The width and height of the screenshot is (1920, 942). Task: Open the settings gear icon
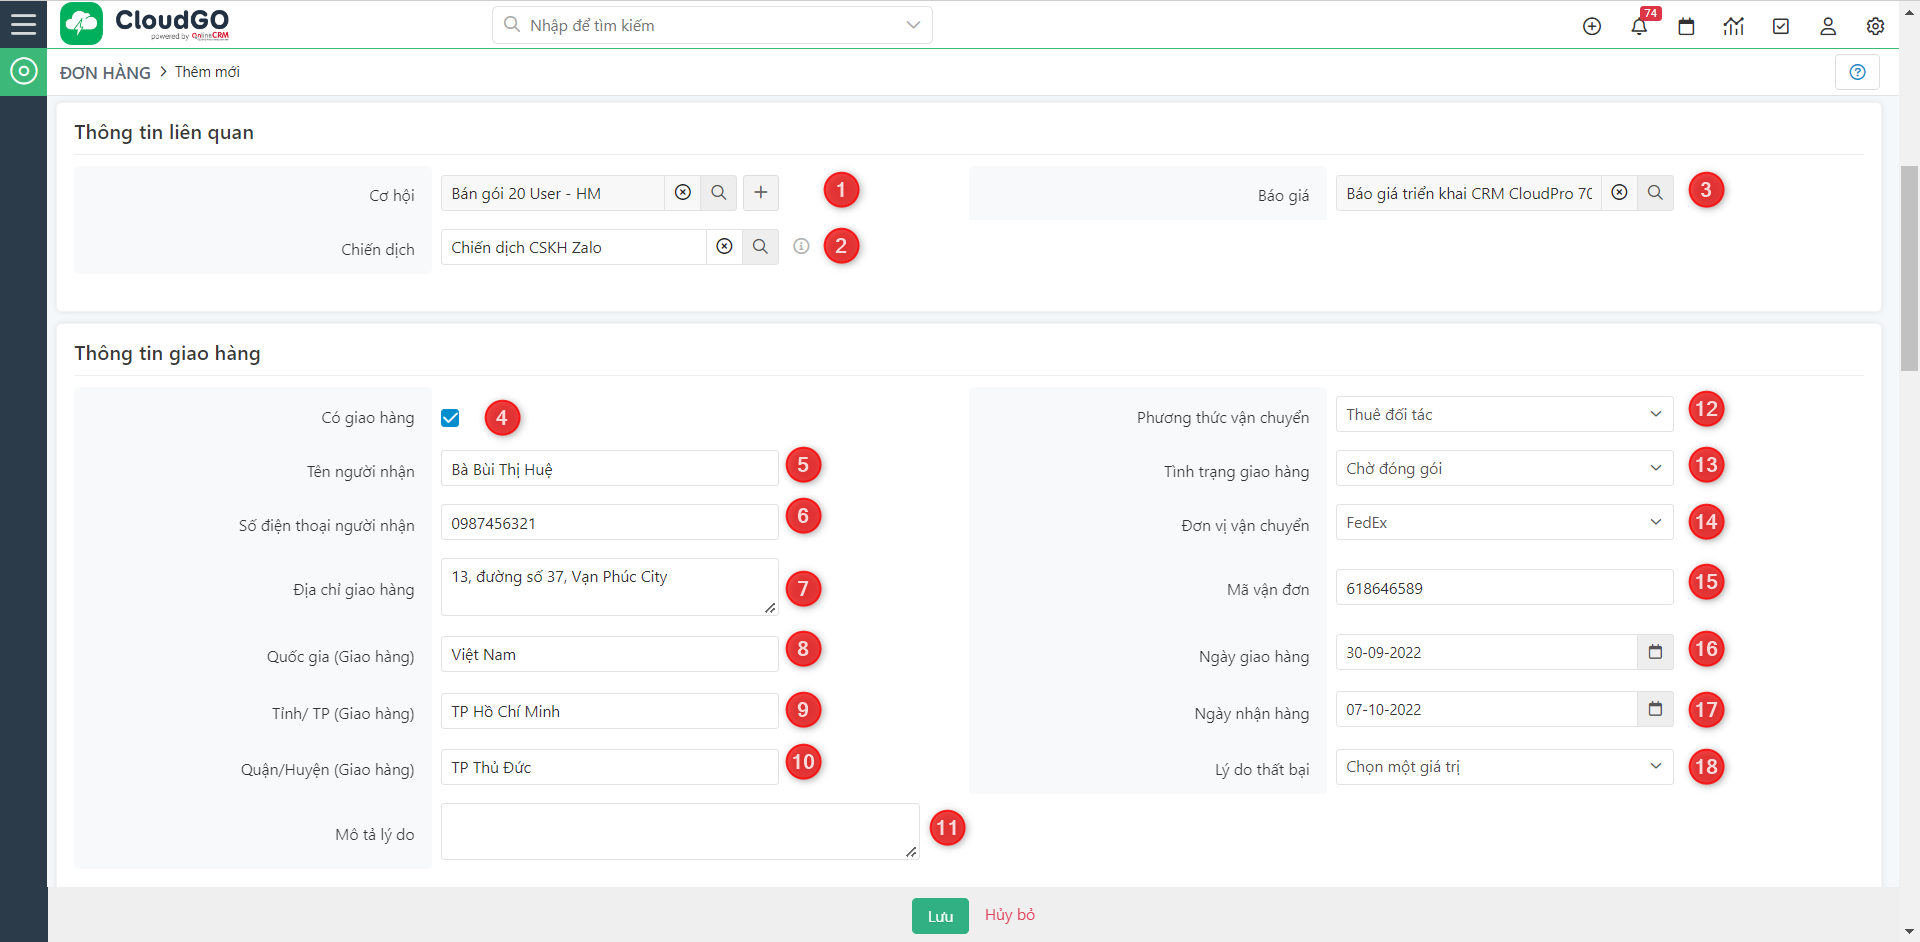coord(1875,27)
